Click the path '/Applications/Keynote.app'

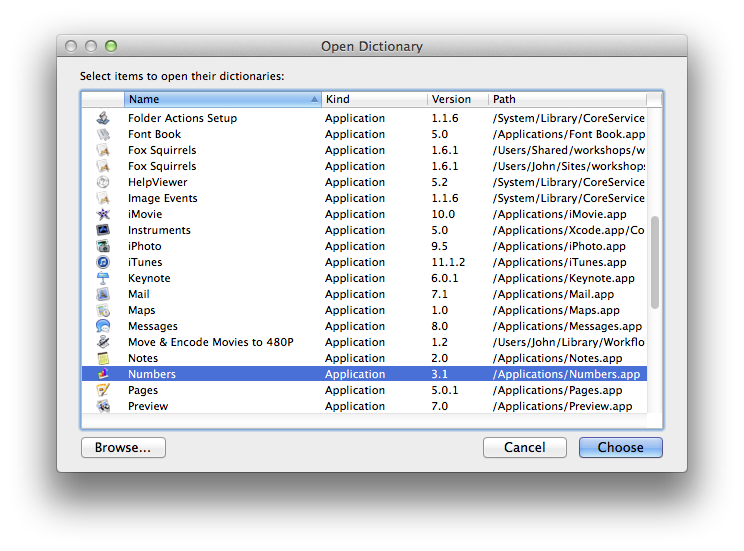coord(564,278)
